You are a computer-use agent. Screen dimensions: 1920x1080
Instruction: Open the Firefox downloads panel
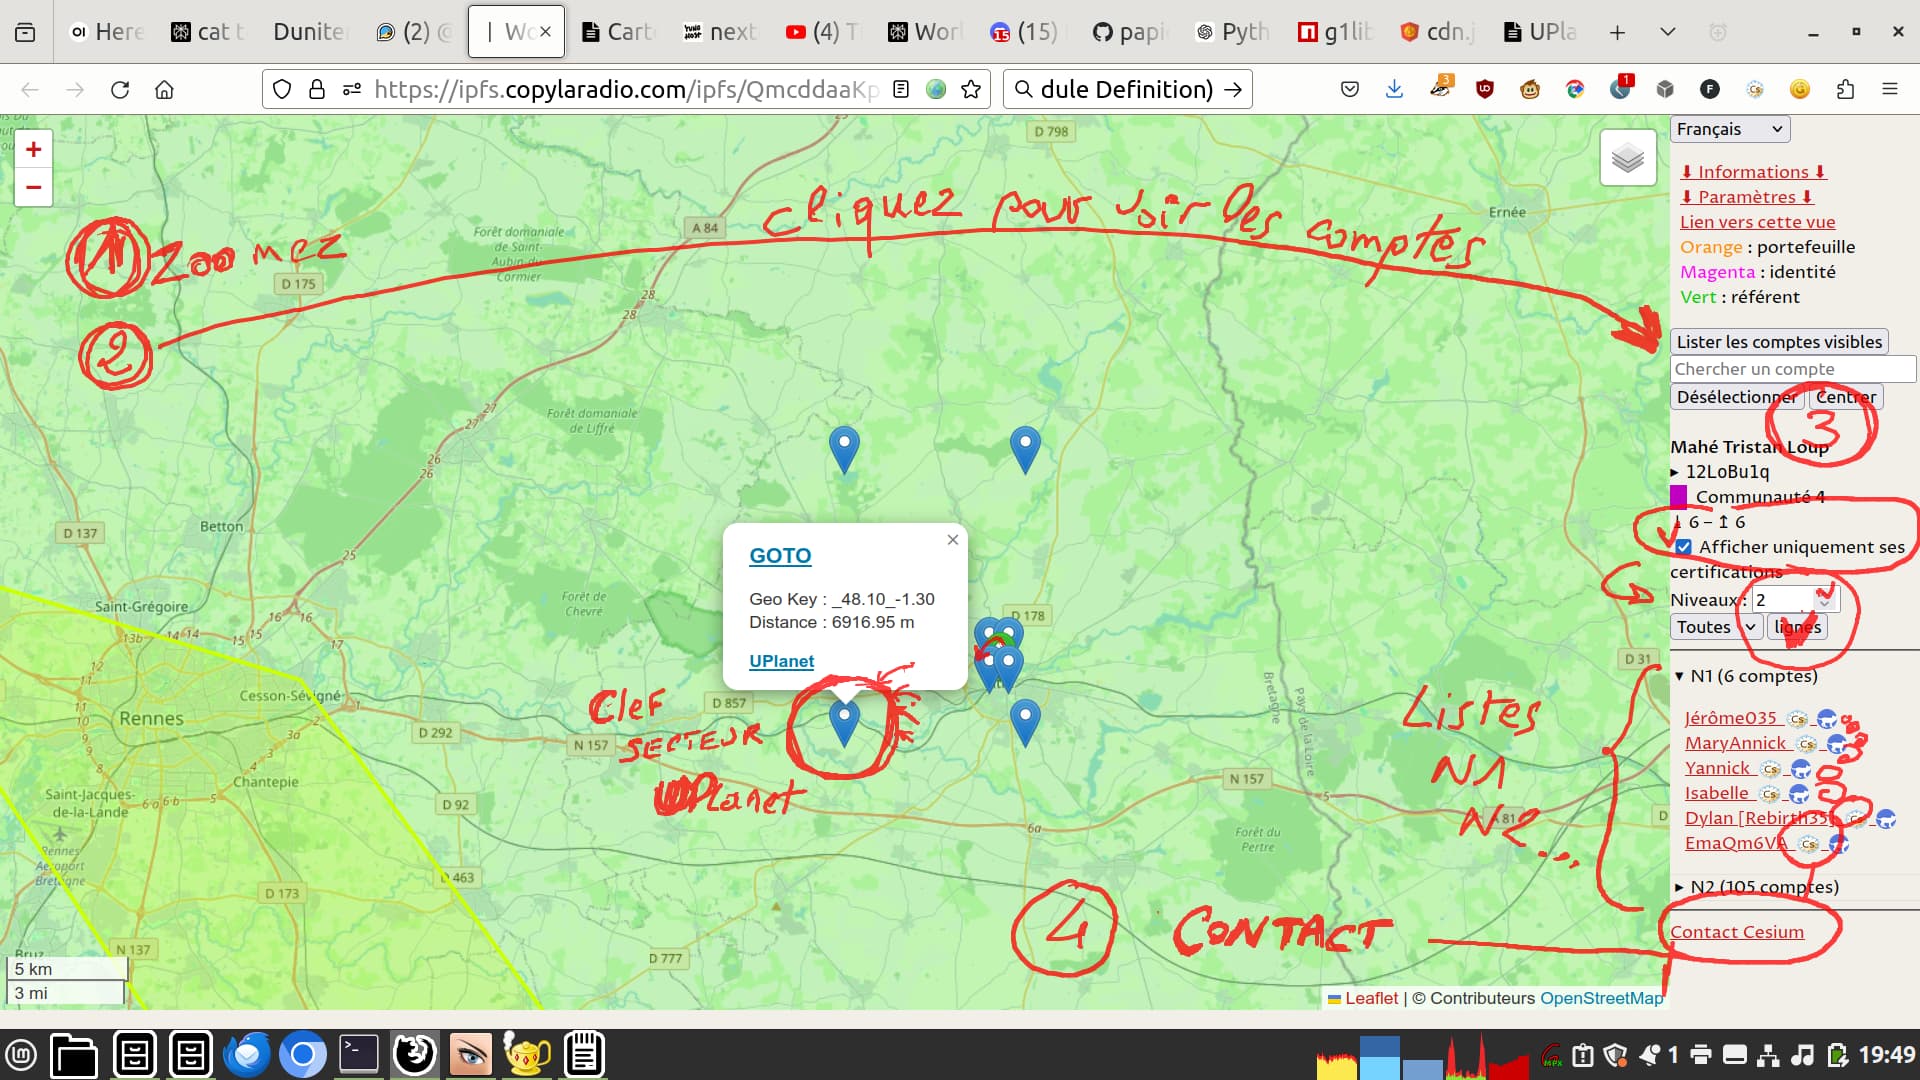(x=1394, y=90)
